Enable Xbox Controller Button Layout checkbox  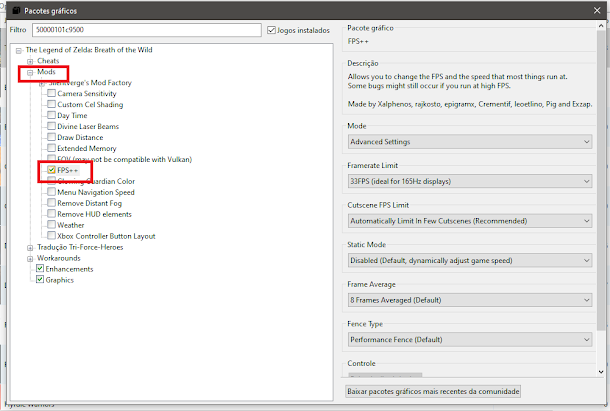click(51, 235)
